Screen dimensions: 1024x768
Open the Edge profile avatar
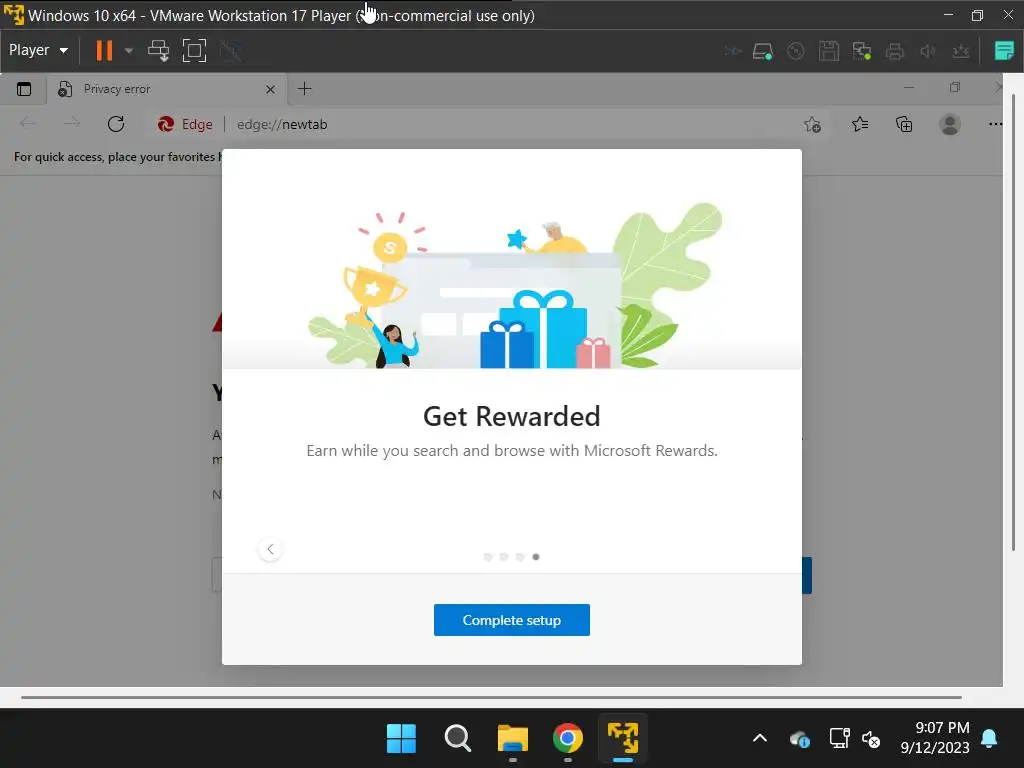pos(950,124)
